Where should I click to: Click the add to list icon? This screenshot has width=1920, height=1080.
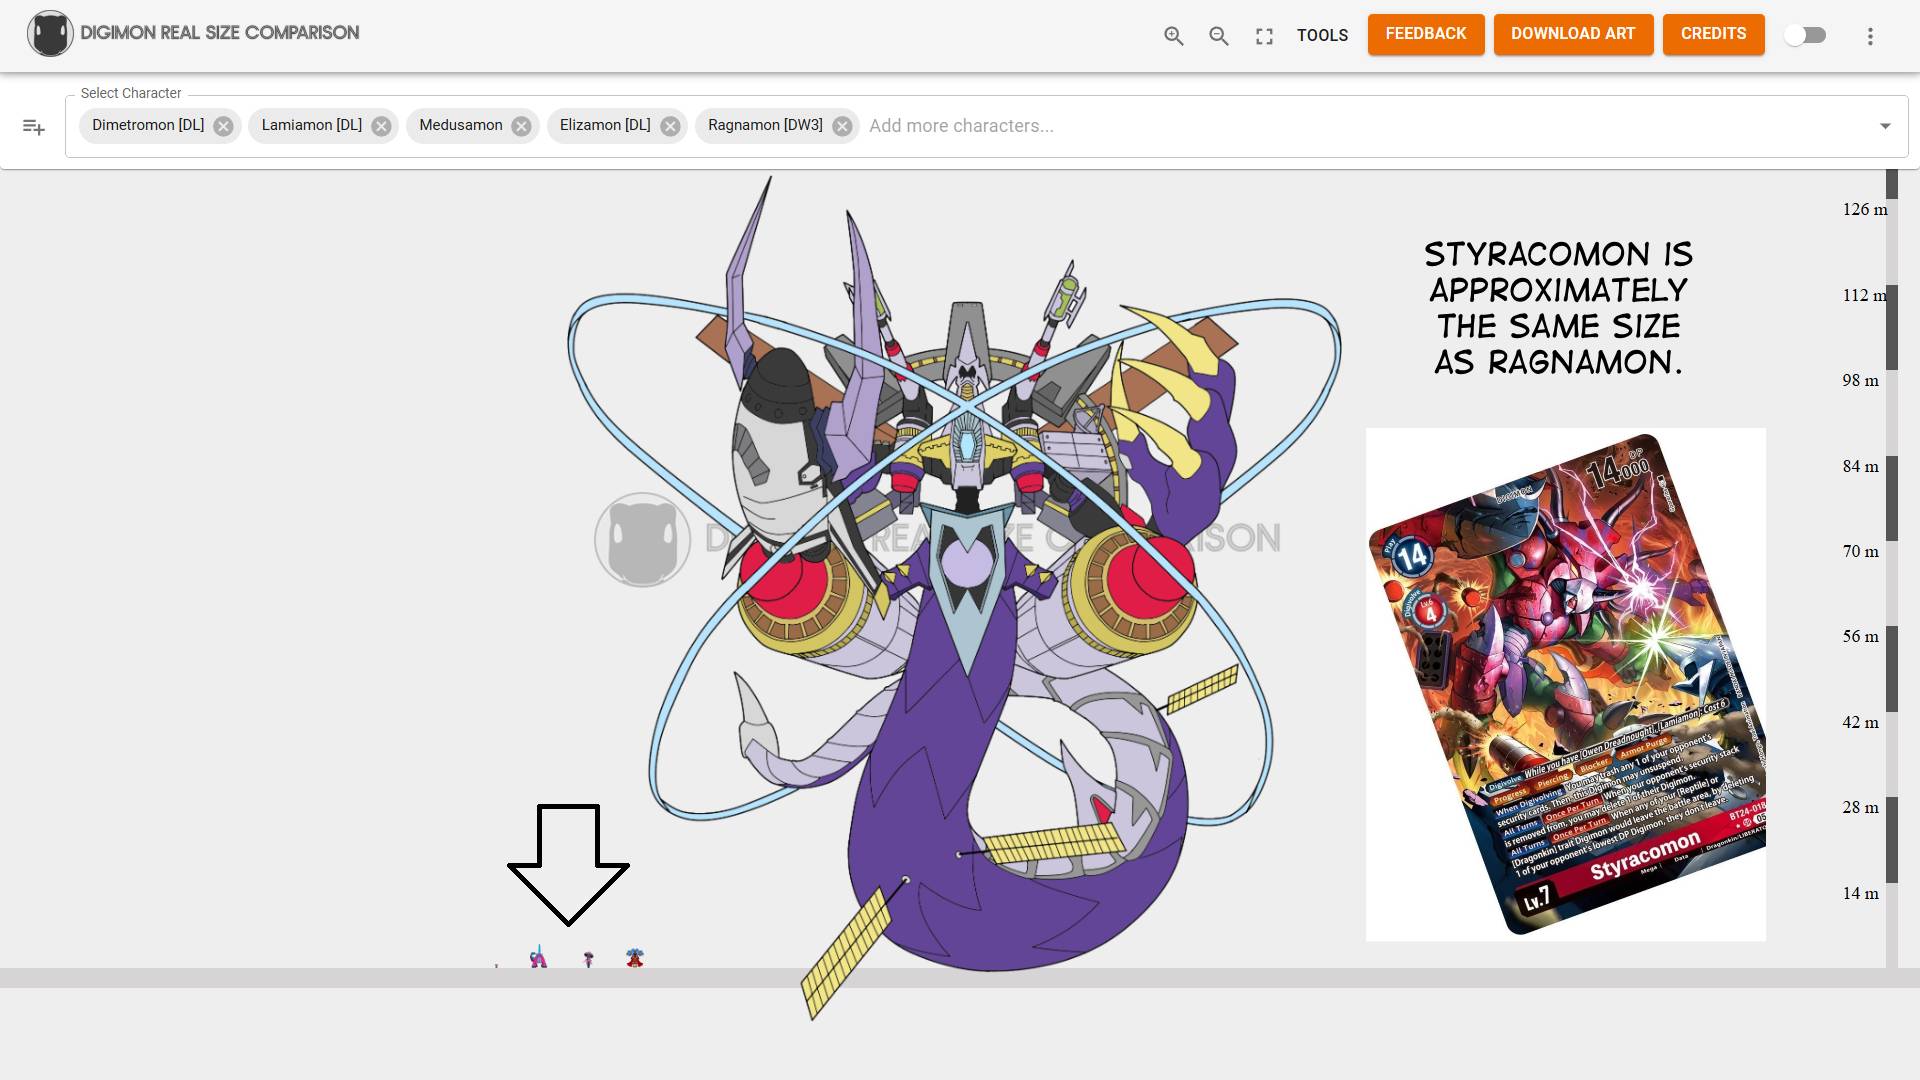tap(33, 127)
